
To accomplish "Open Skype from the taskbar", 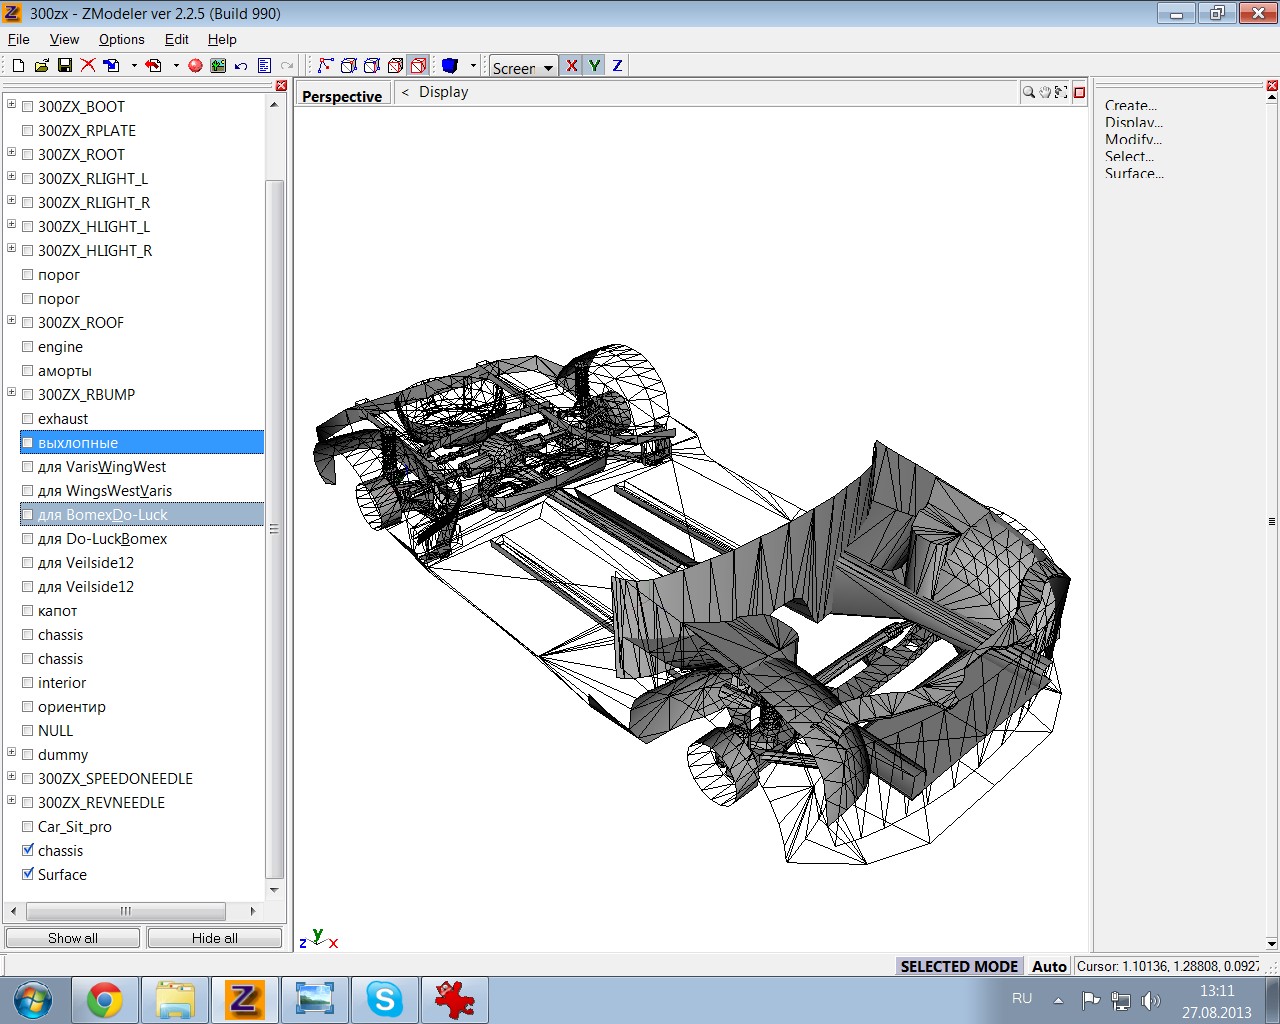I will coord(384,999).
